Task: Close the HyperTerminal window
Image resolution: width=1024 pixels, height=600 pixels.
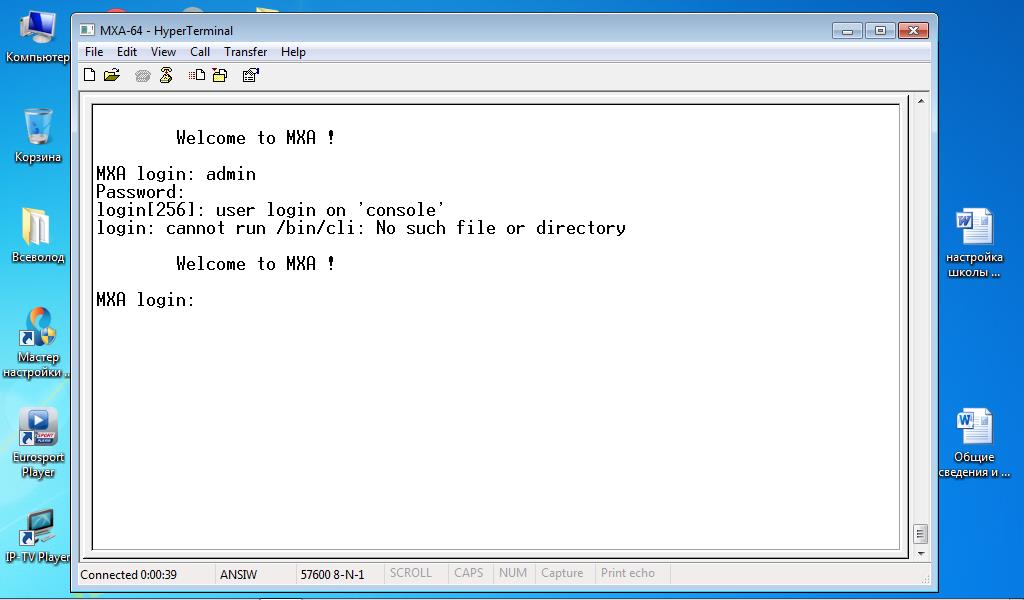Action: (913, 31)
